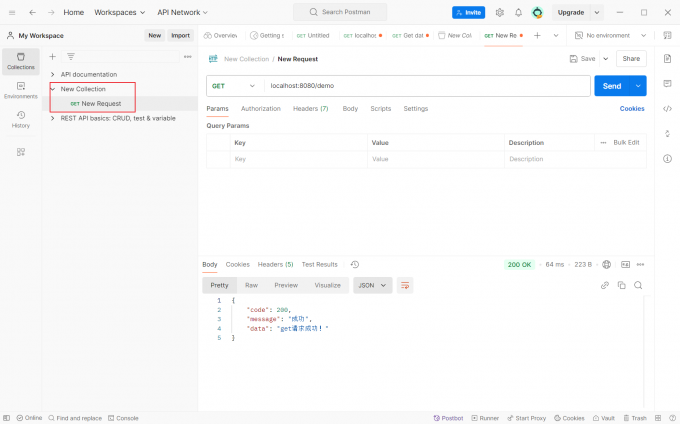This screenshot has height=424, width=680.
Task: Select Raw response view
Action: (252, 285)
